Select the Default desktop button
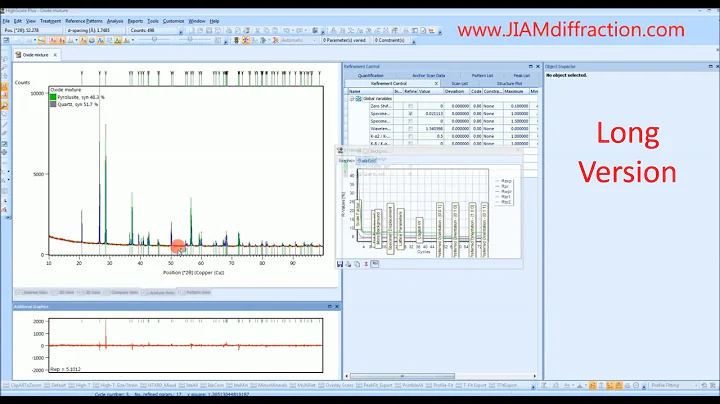This screenshot has height=404, width=720. coord(55,386)
